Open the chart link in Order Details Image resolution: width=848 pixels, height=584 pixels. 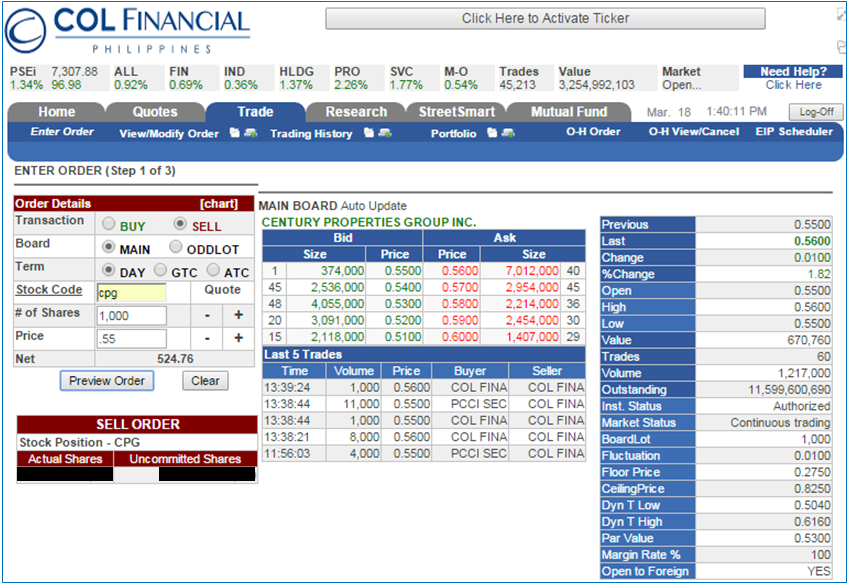[x=218, y=204]
